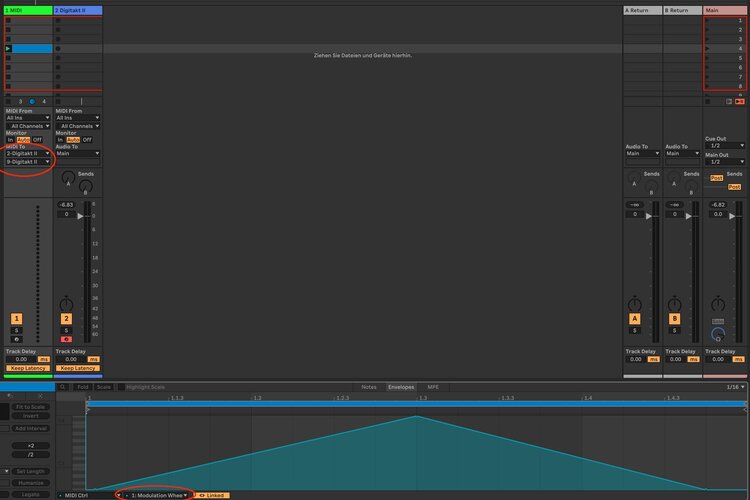Open the MPE tab in clip view

[x=433, y=387]
